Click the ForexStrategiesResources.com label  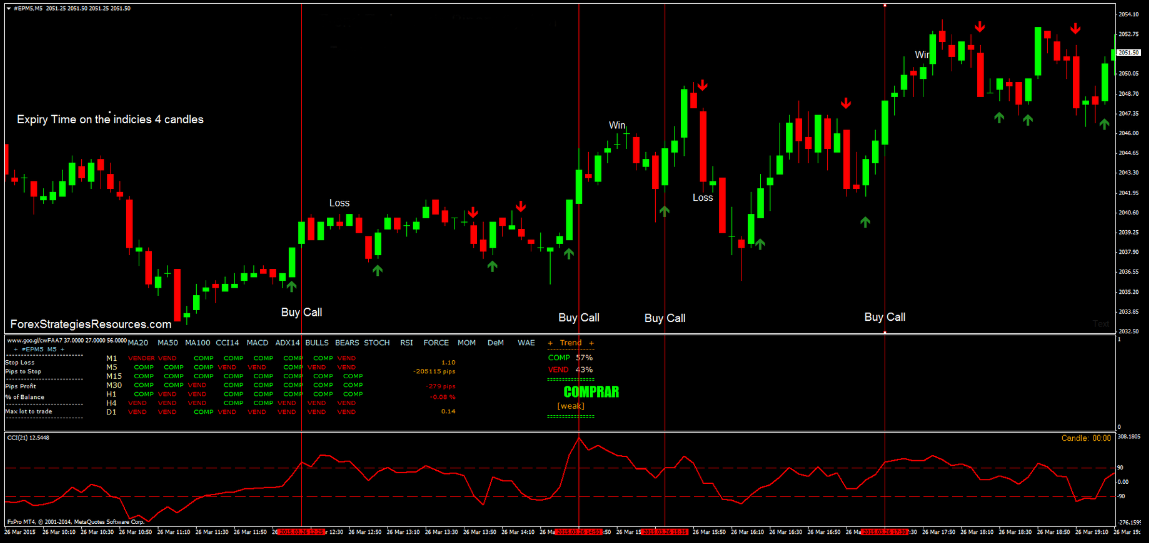(x=90, y=323)
